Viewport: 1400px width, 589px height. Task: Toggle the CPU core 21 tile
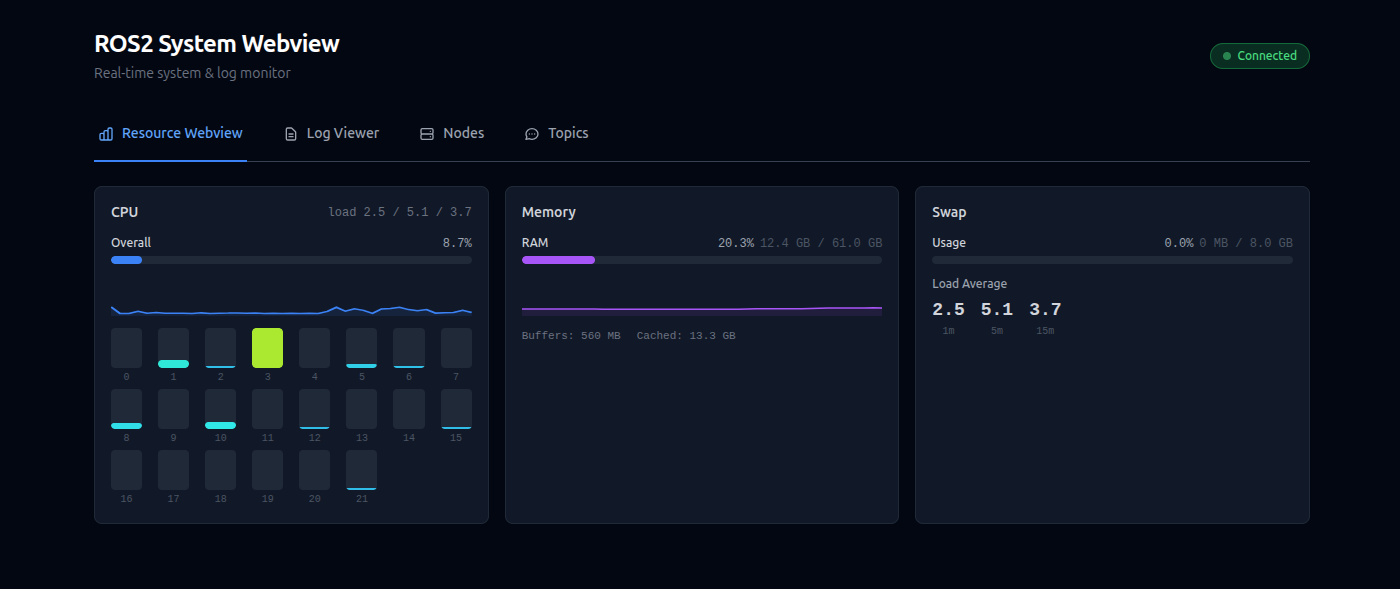click(x=361, y=470)
